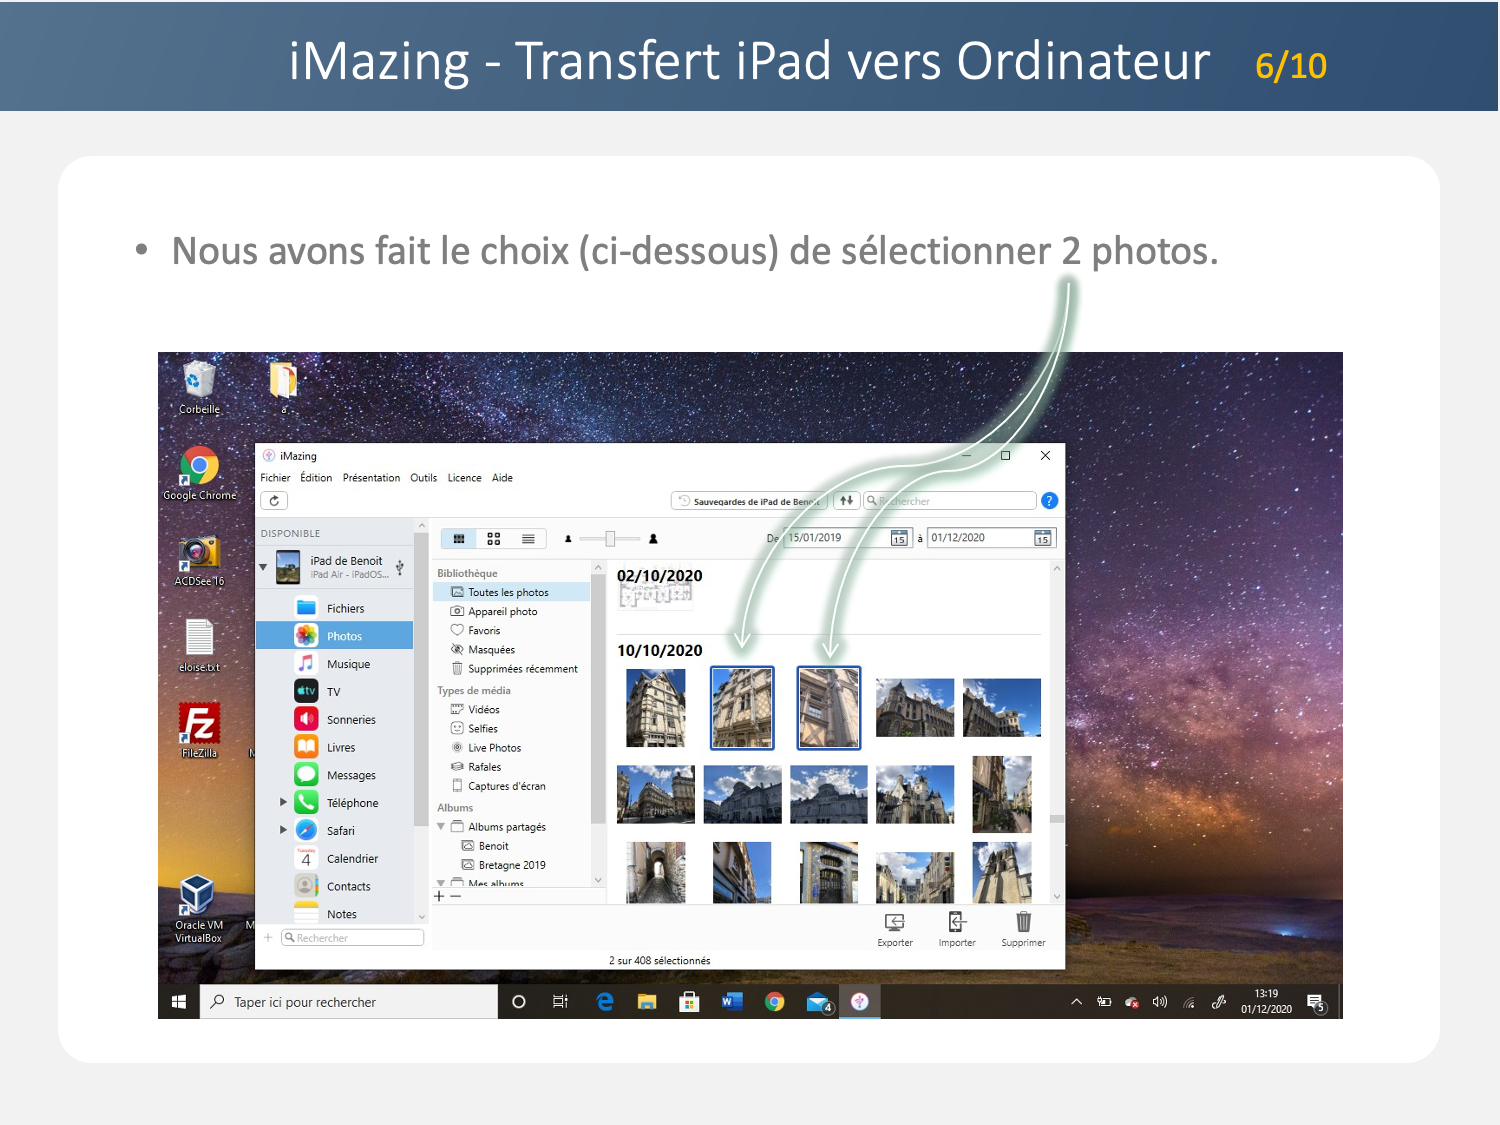The image size is (1500, 1125).
Task: Click the Exporter icon in bottom toolbar
Action: coord(894,923)
